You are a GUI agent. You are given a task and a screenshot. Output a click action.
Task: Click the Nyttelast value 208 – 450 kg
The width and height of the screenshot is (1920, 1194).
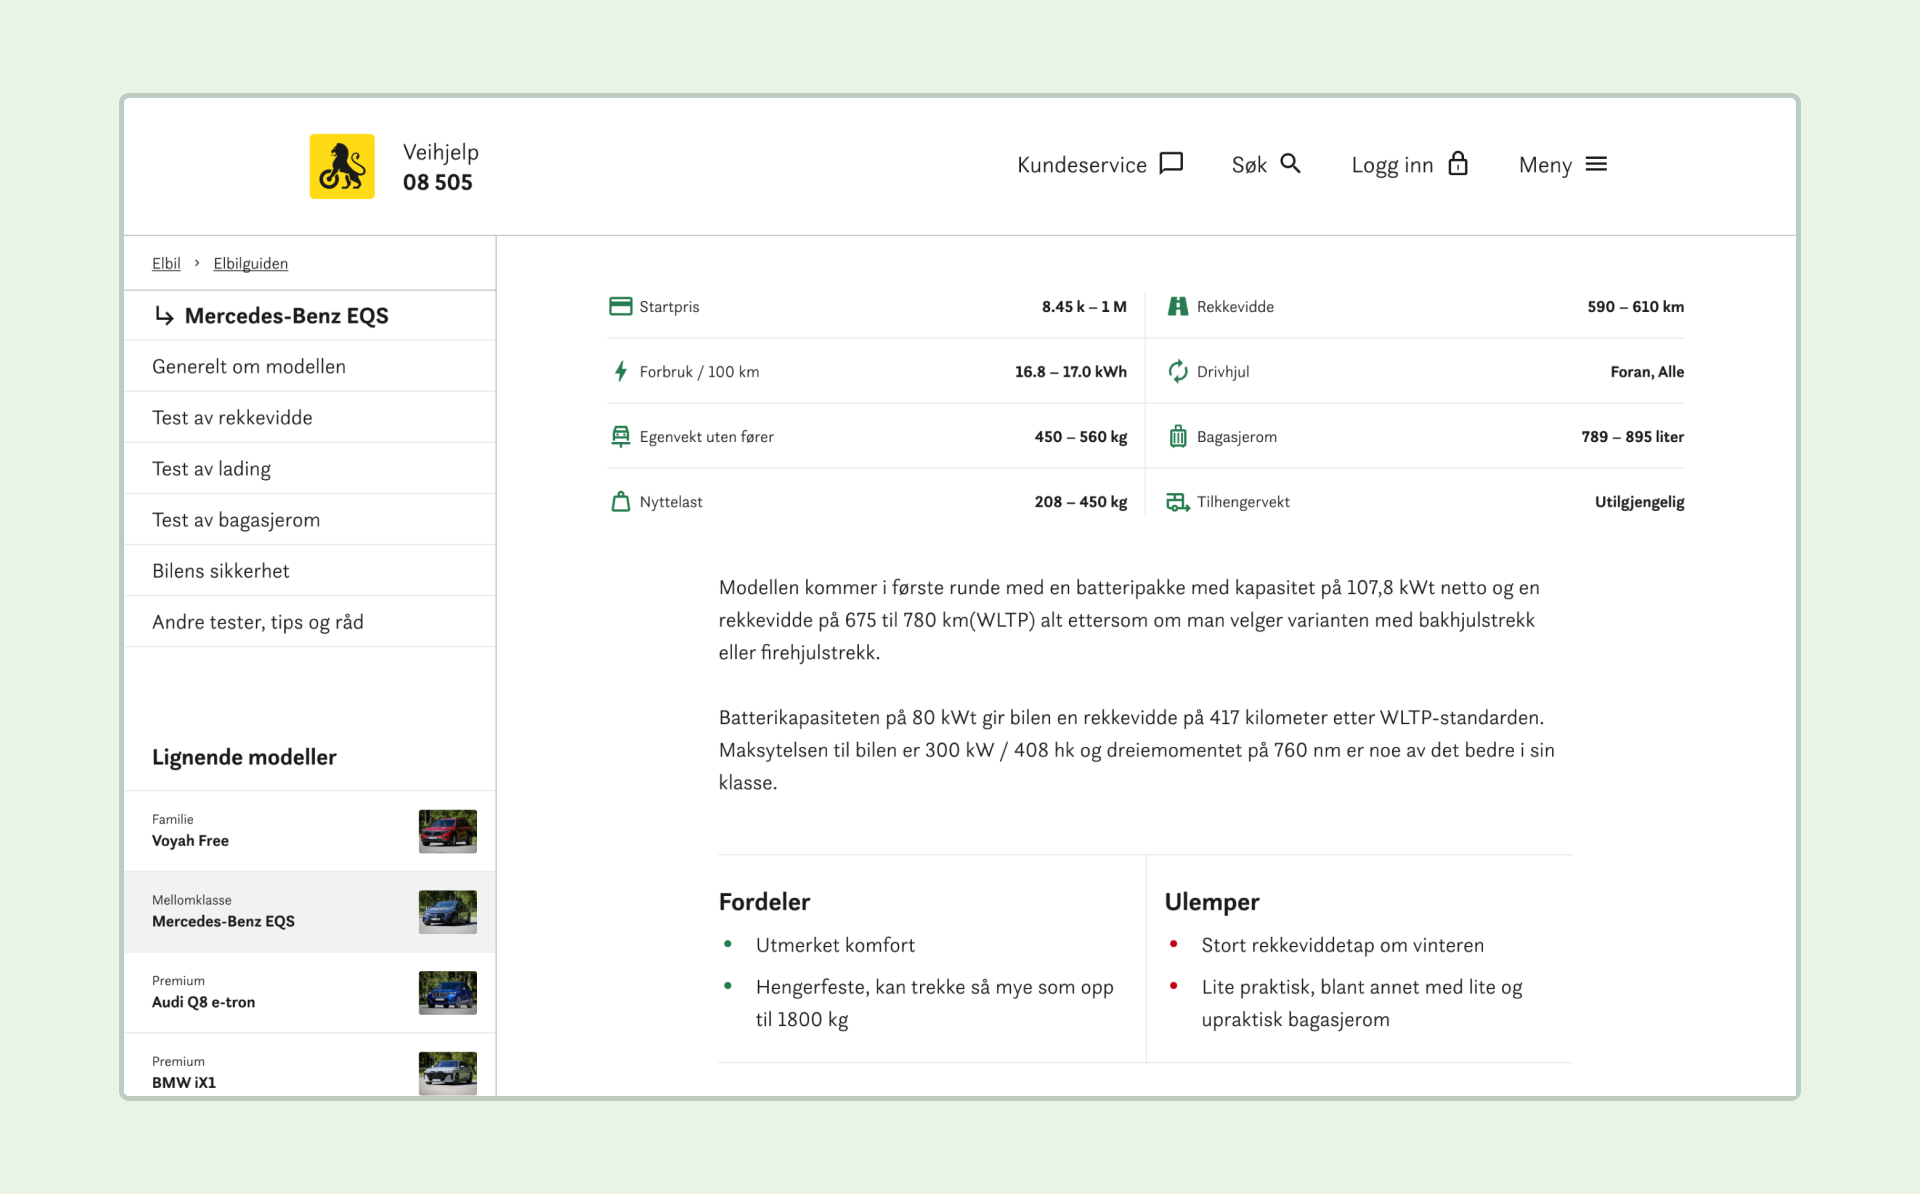click(1080, 501)
